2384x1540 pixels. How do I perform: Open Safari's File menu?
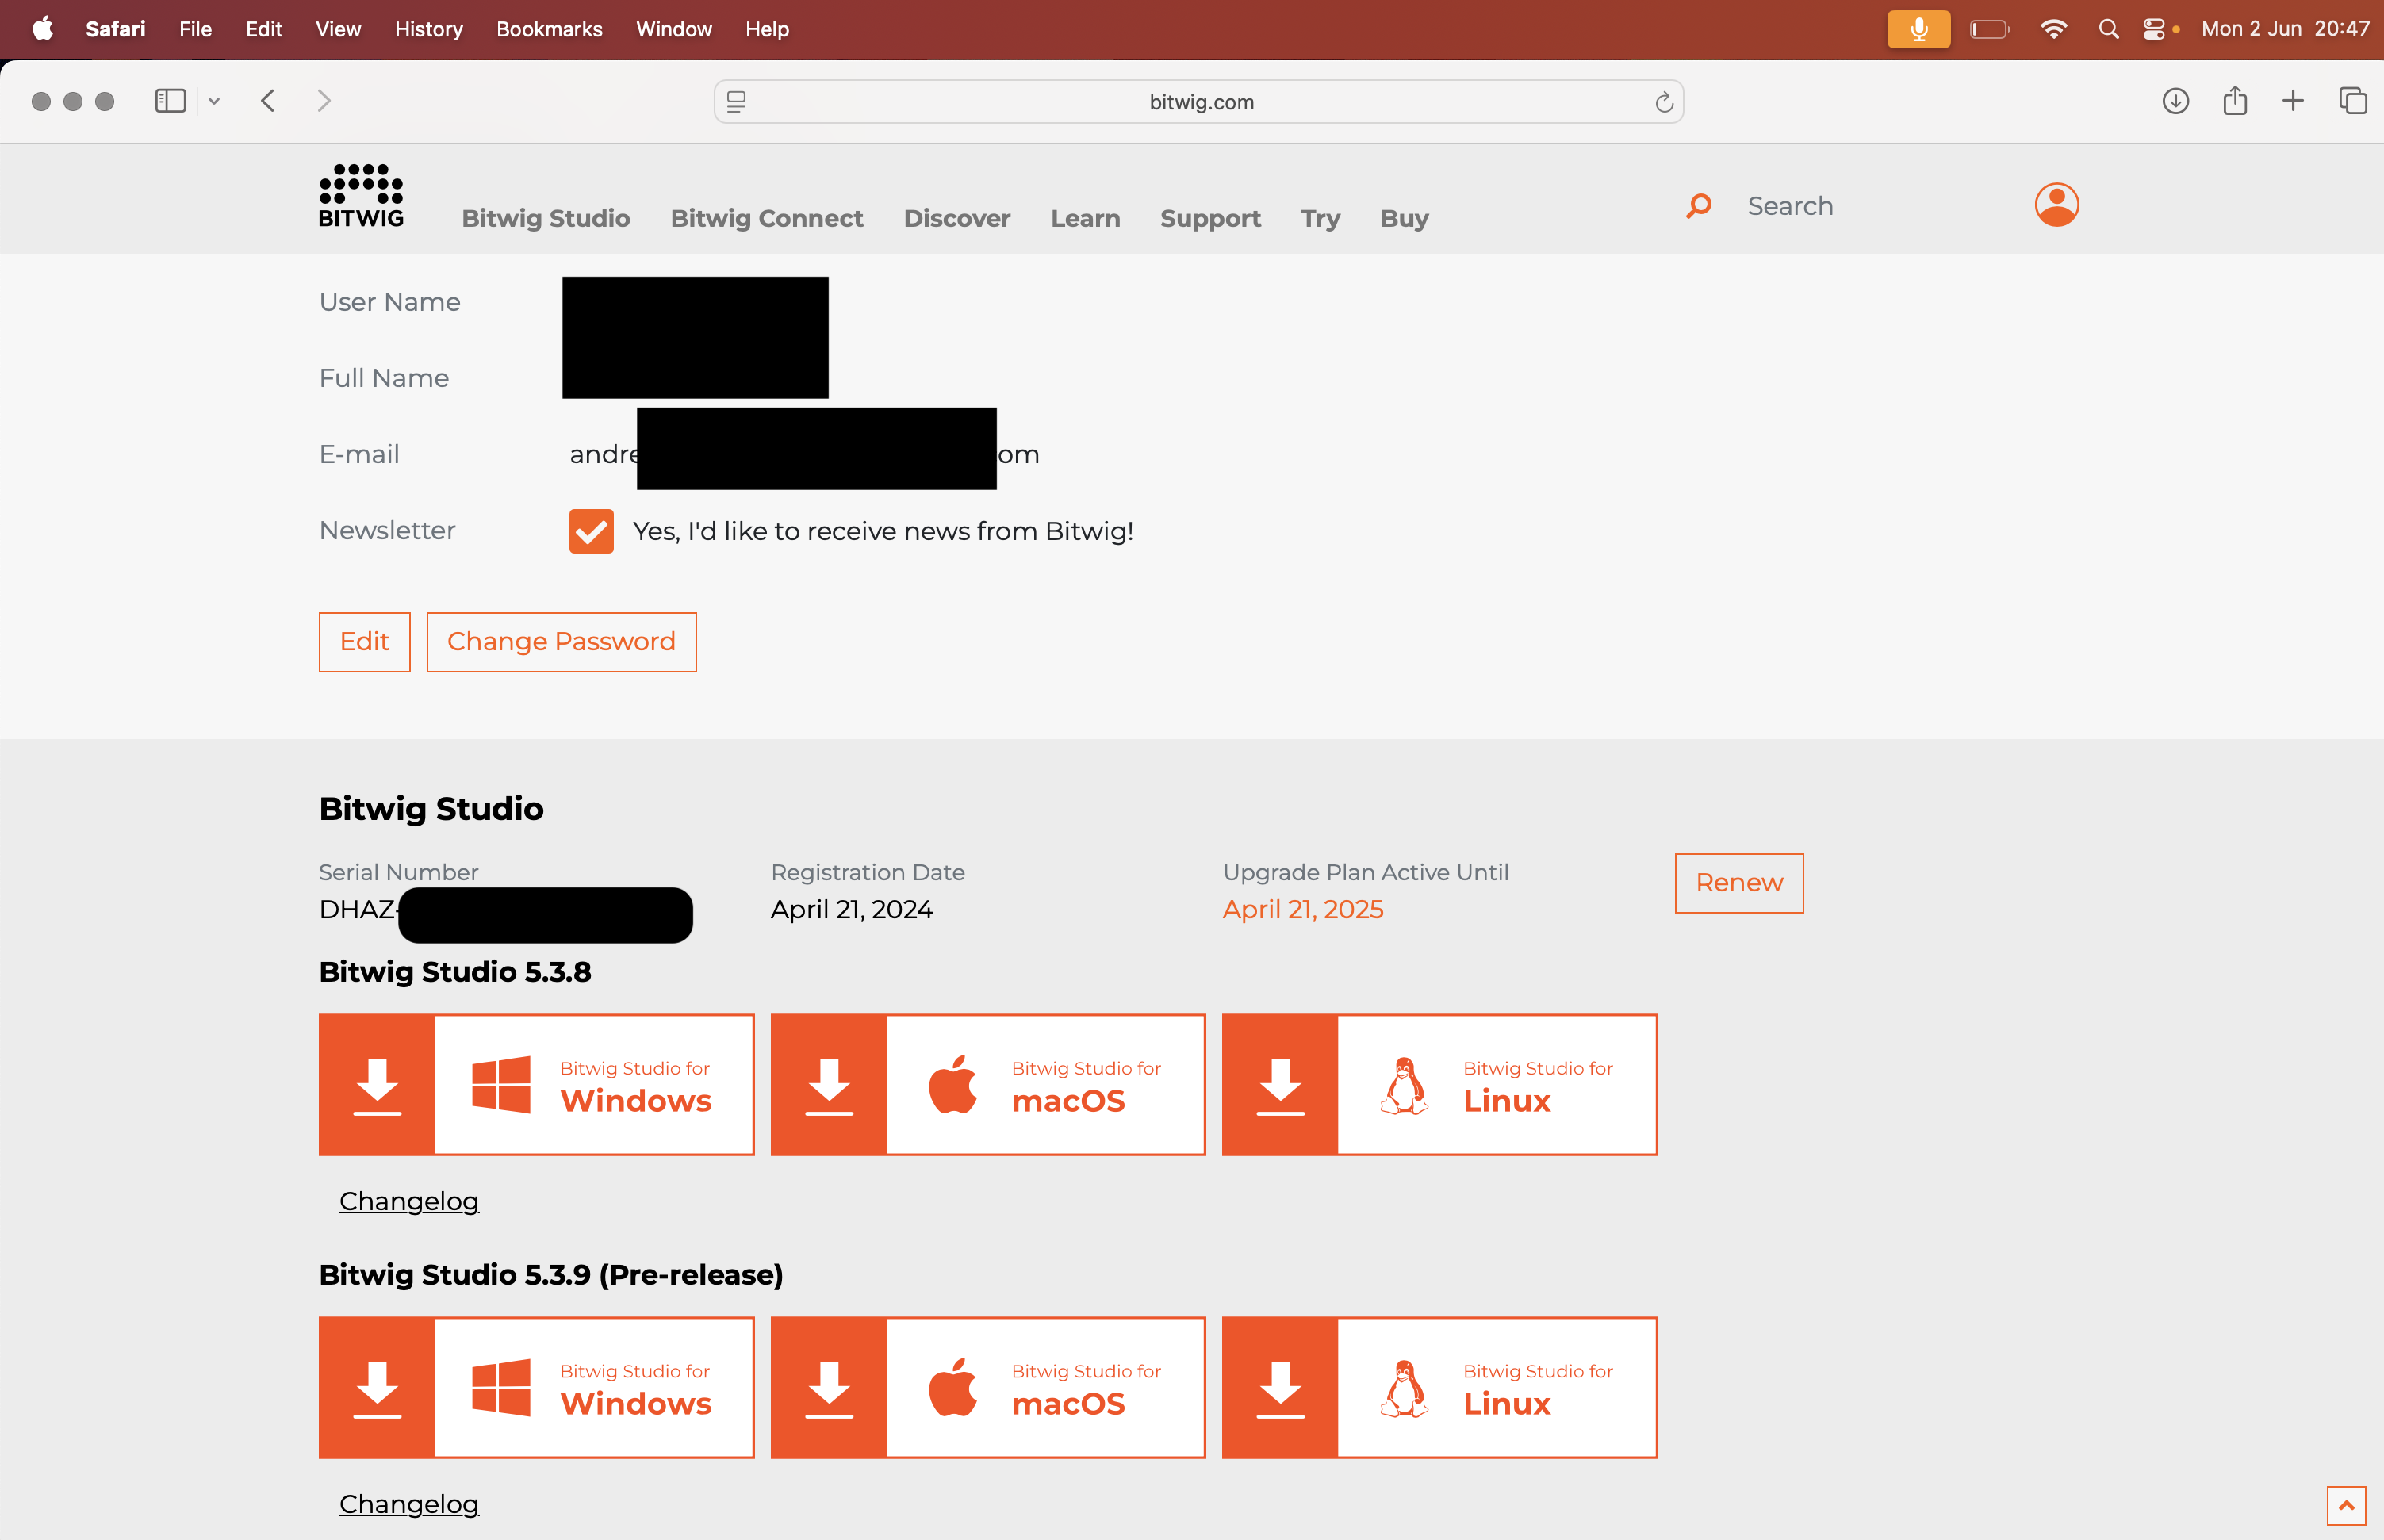[195, 29]
